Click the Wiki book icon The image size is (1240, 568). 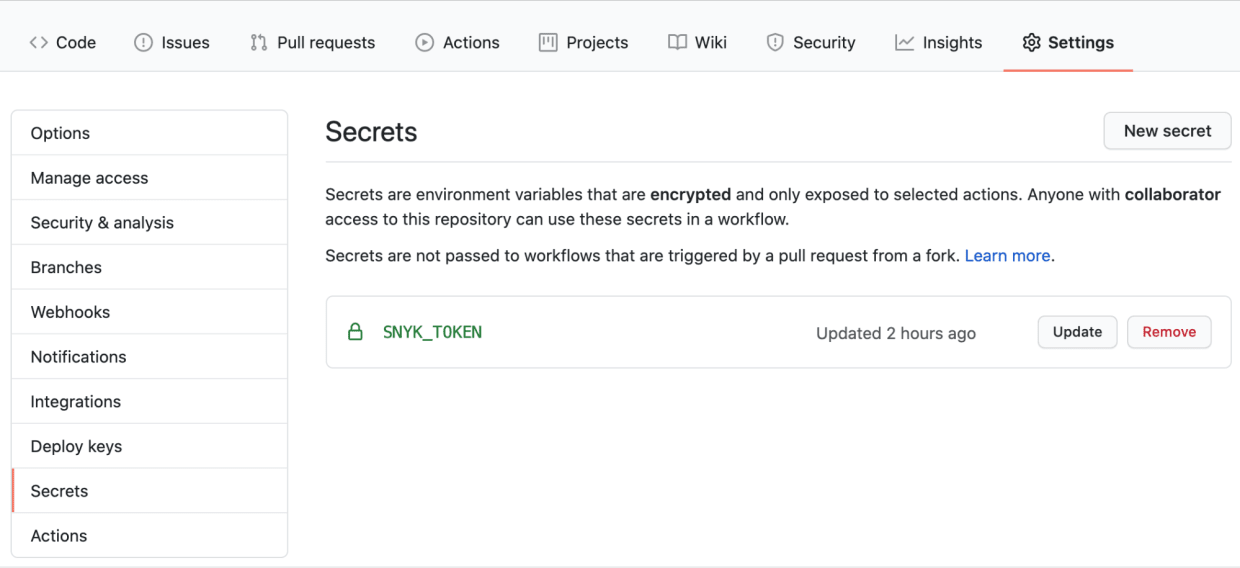pos(677,42)
